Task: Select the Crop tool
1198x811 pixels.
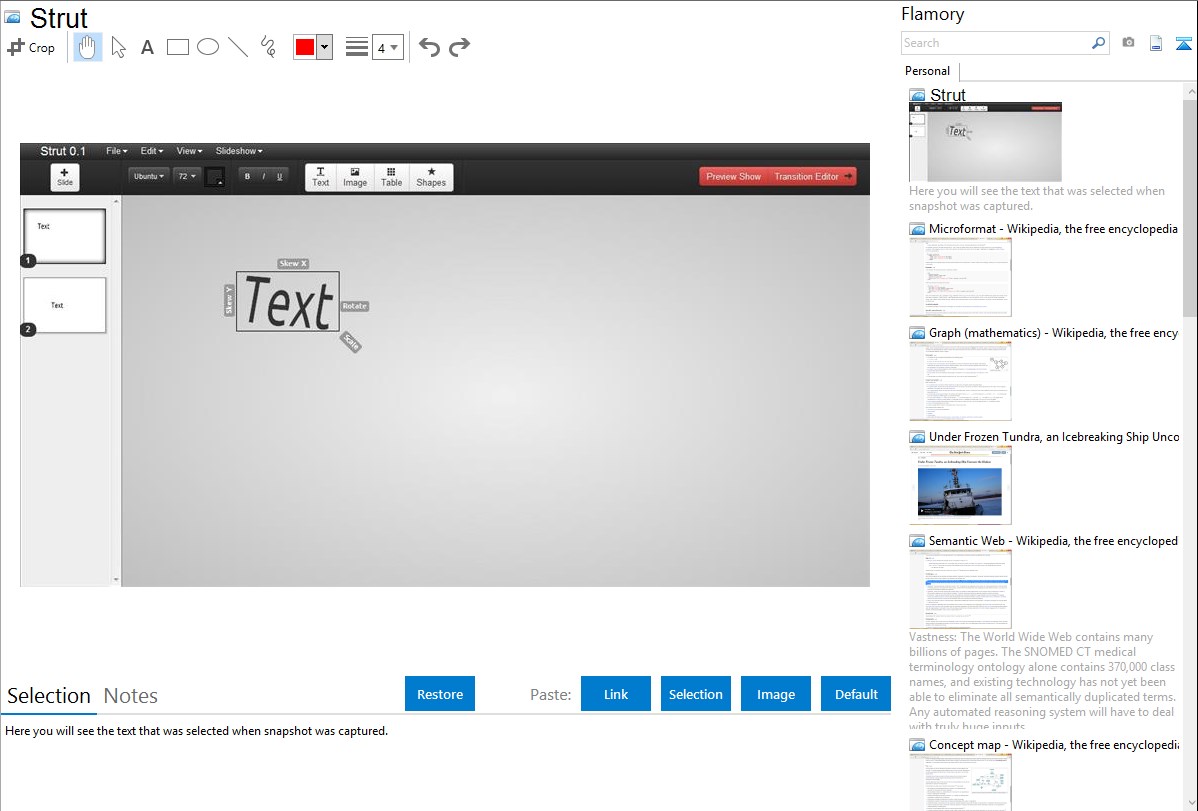Action: tap(31, 47)
